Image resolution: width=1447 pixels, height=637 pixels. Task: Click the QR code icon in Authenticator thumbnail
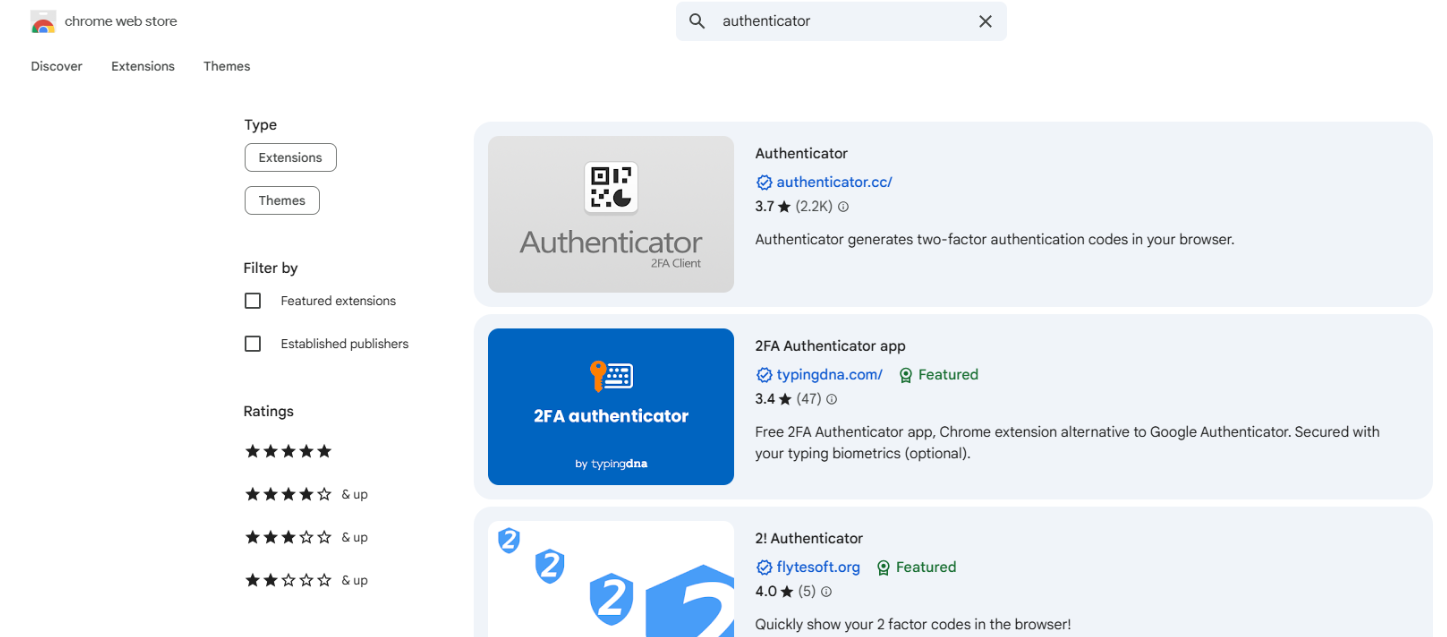pos(611,188)
